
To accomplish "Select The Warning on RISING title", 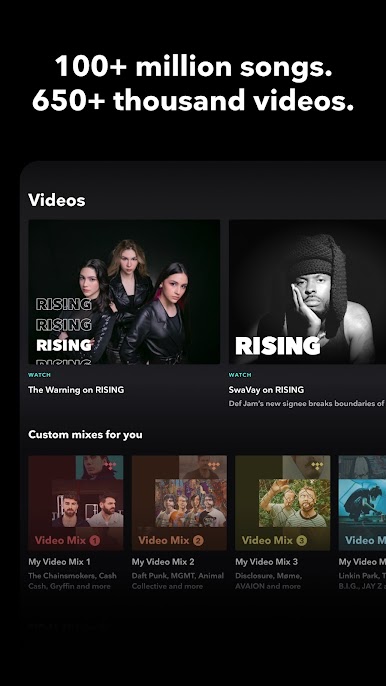I will point(76,389).
